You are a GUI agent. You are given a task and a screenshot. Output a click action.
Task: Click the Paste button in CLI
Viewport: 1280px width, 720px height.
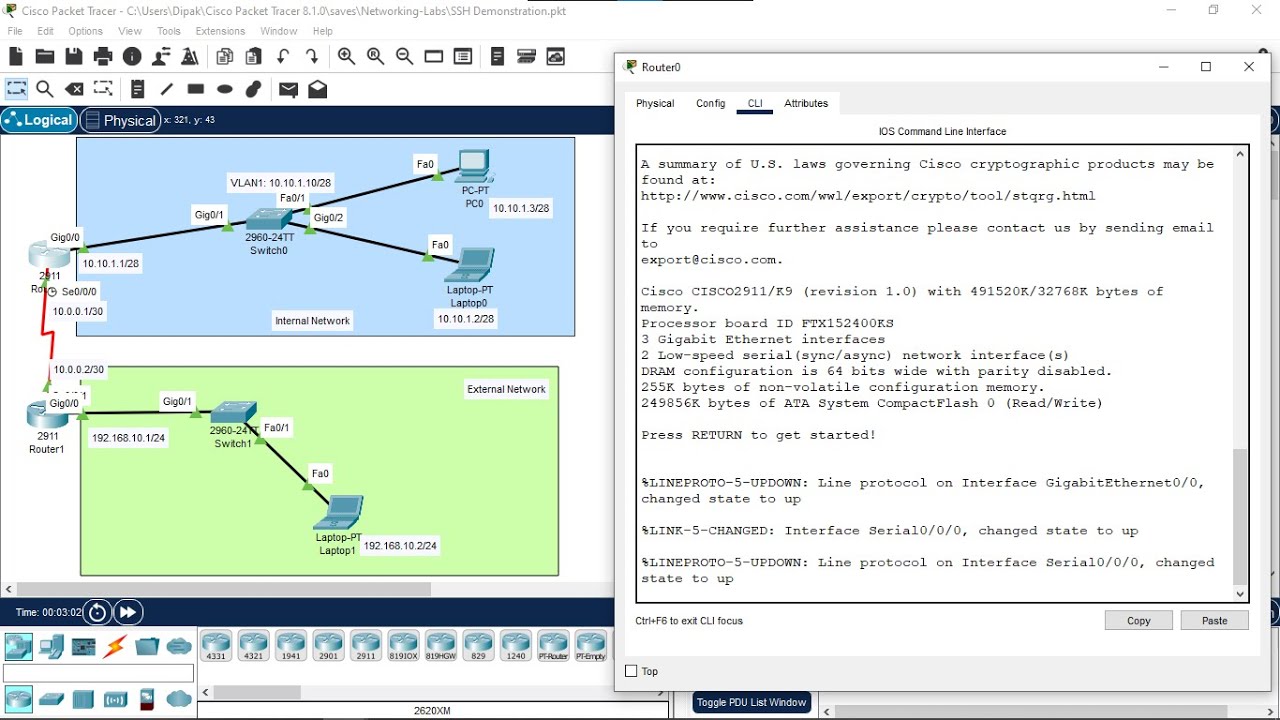(1215, 620)
